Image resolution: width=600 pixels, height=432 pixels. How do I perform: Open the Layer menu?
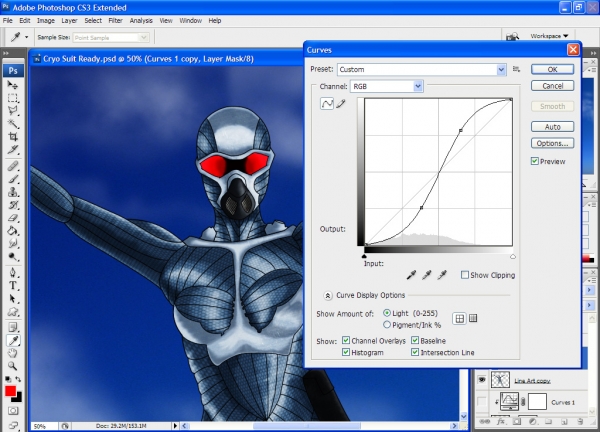pyautogui.click(x=69, y=21)
